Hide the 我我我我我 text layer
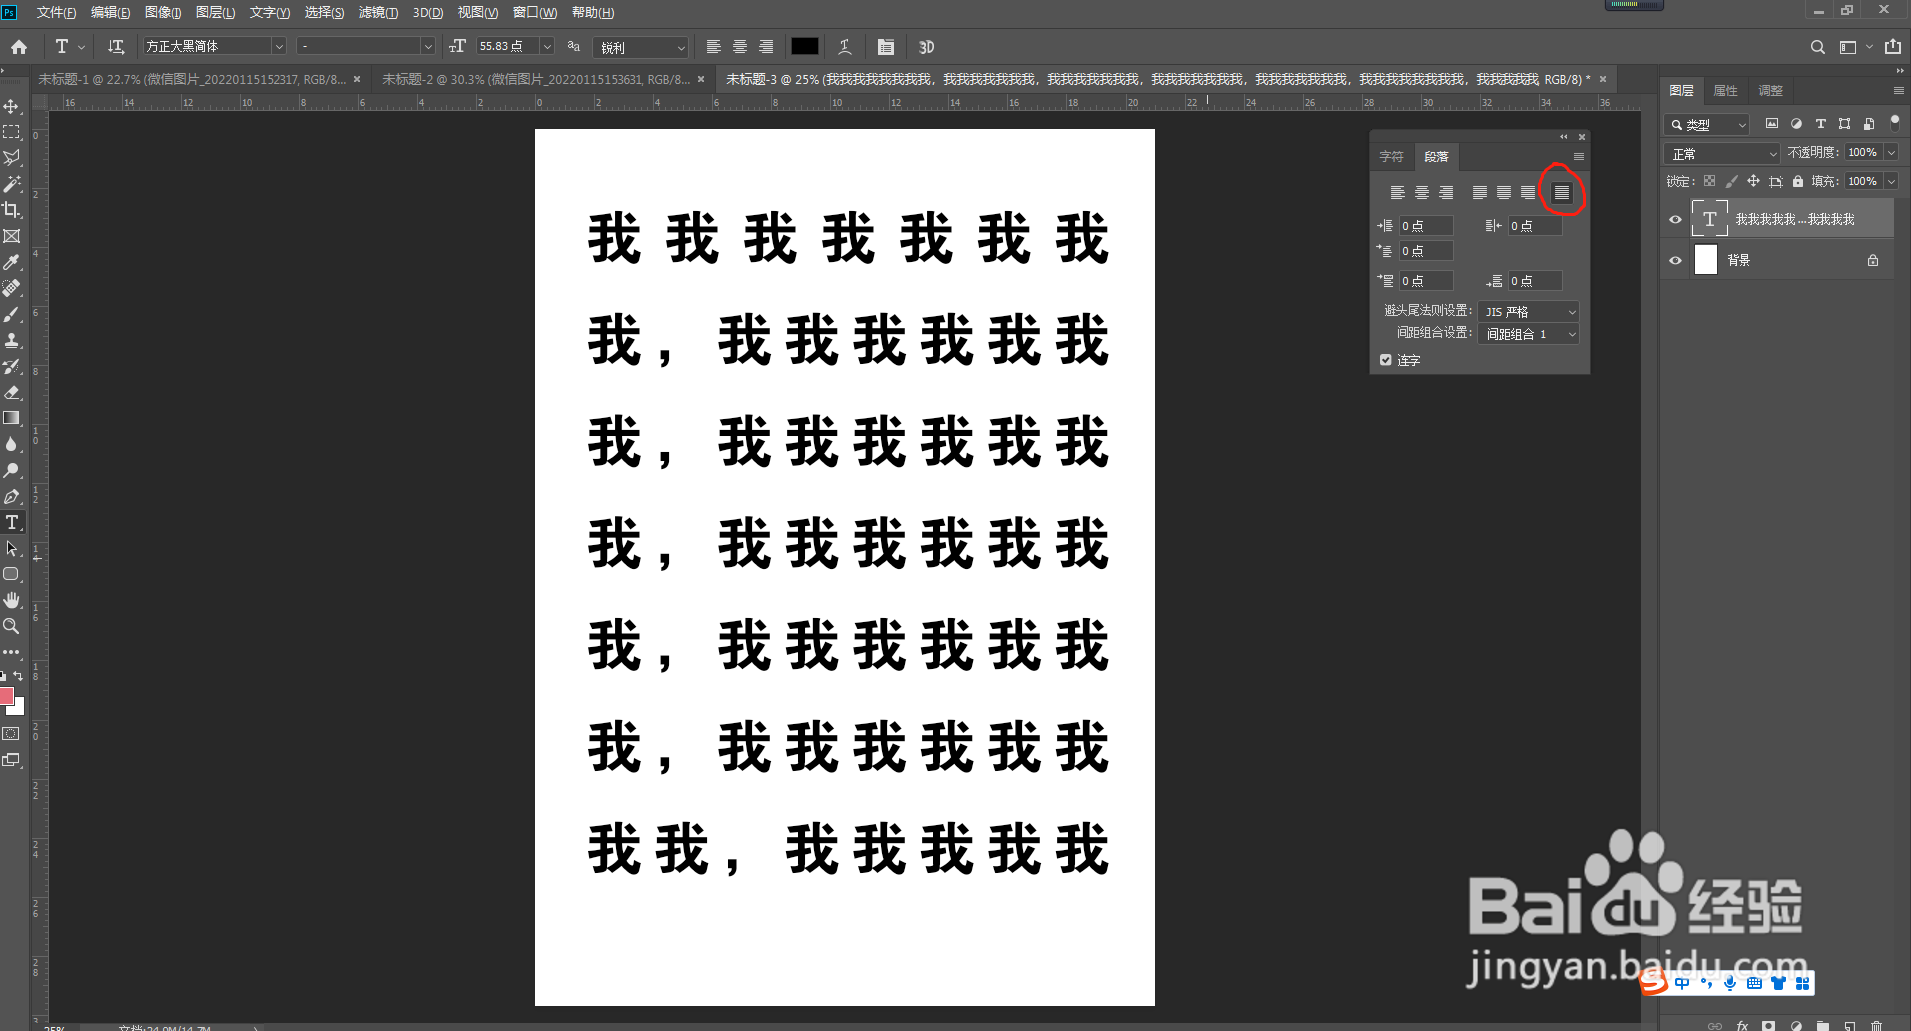This screenshot has width=1911, height=1031. (x=1676, y=219)
